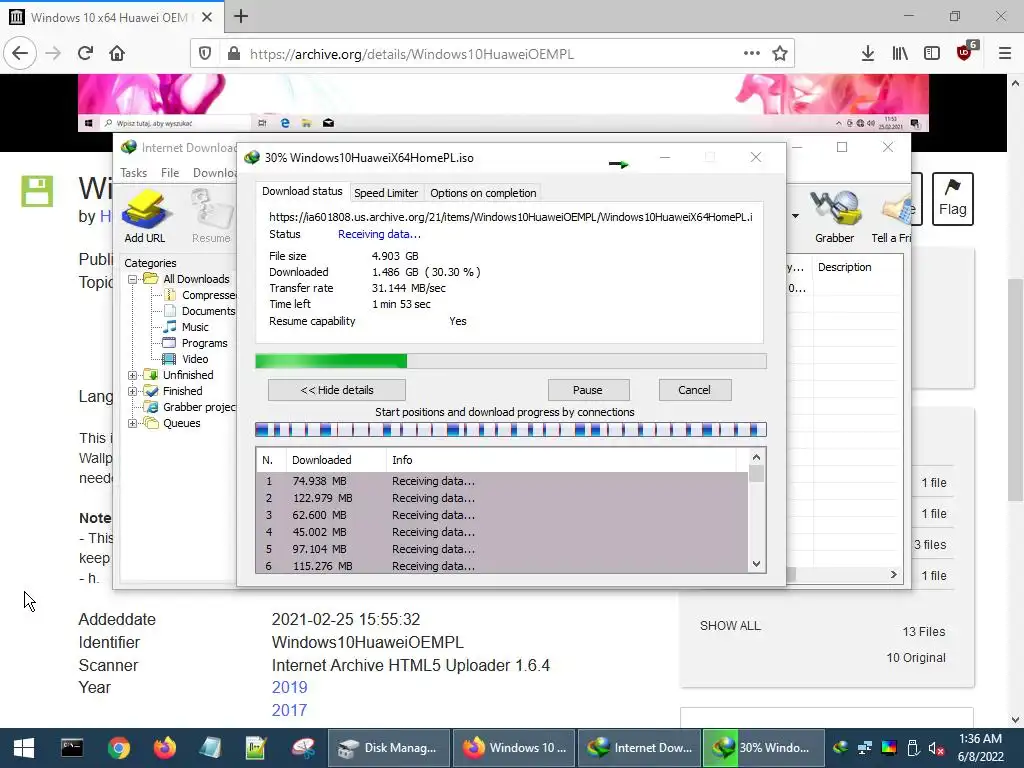The image size is (1024, 768).
Task: Open Firefox downloads panel
Action: (868, 54)
